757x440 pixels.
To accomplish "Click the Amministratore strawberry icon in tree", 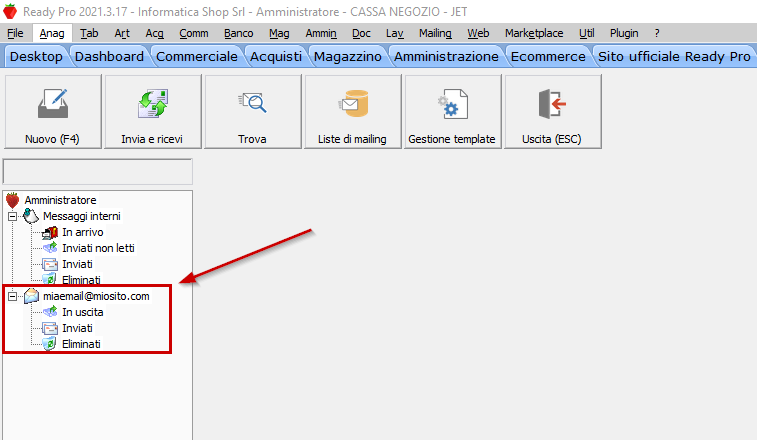I will point(13,200).
